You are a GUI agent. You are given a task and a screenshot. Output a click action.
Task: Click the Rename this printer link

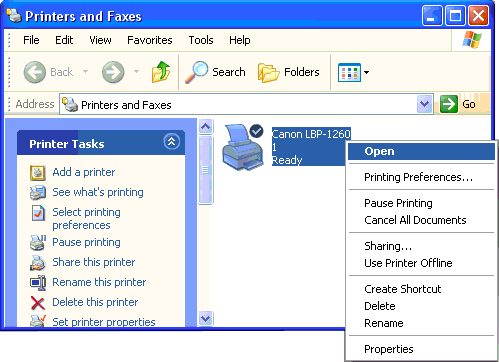[x=99, y=282]
